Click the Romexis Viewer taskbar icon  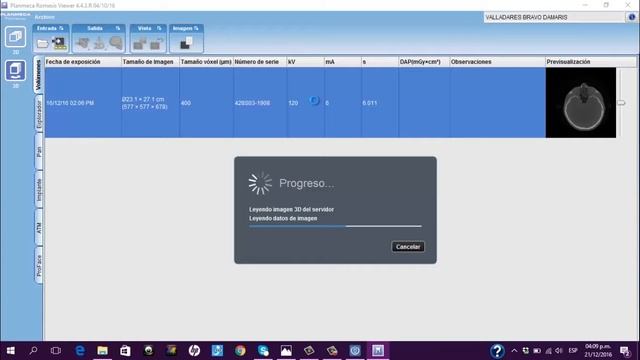[378, 351]
